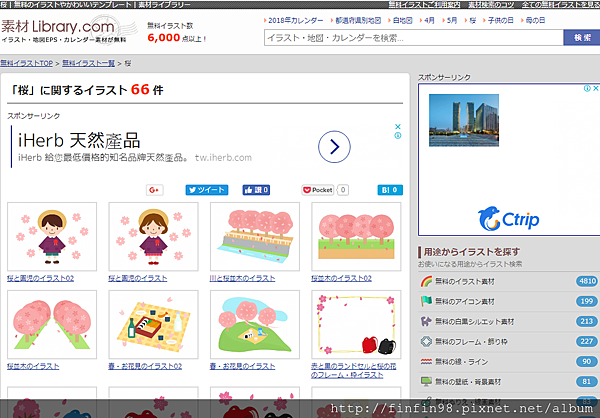
Task: Open the ランドセル frame illustration thumbnail
Action: coord(356,325)
